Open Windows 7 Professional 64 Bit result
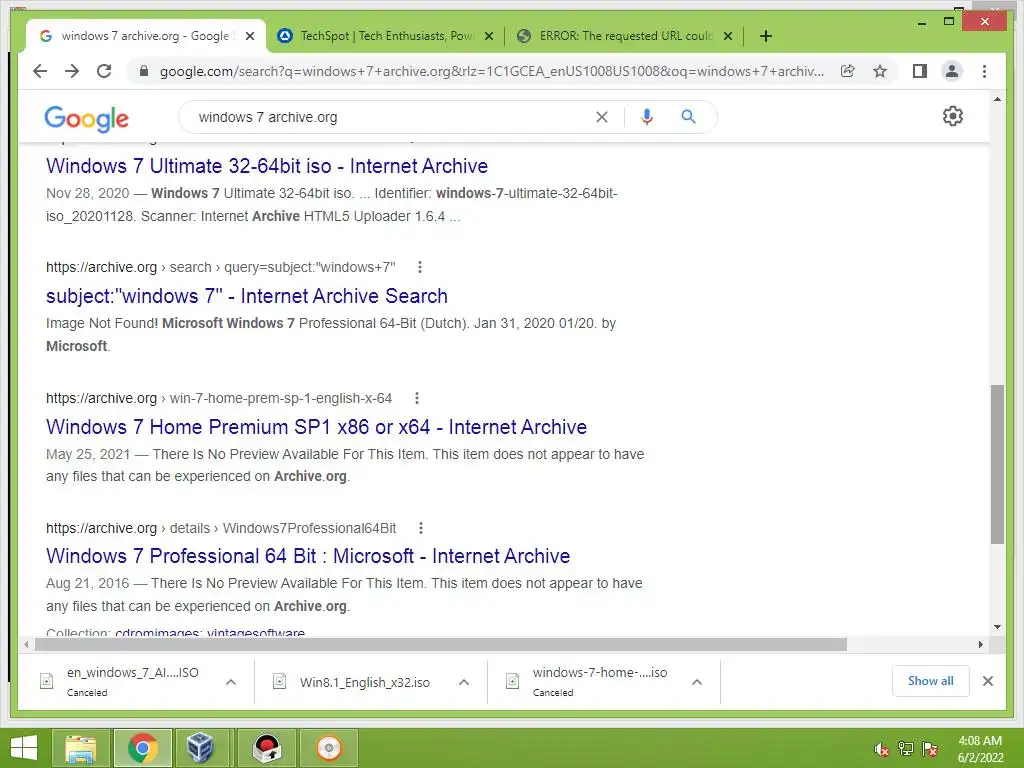Viewport: 1024px width, 768px height. click(308, 556)
